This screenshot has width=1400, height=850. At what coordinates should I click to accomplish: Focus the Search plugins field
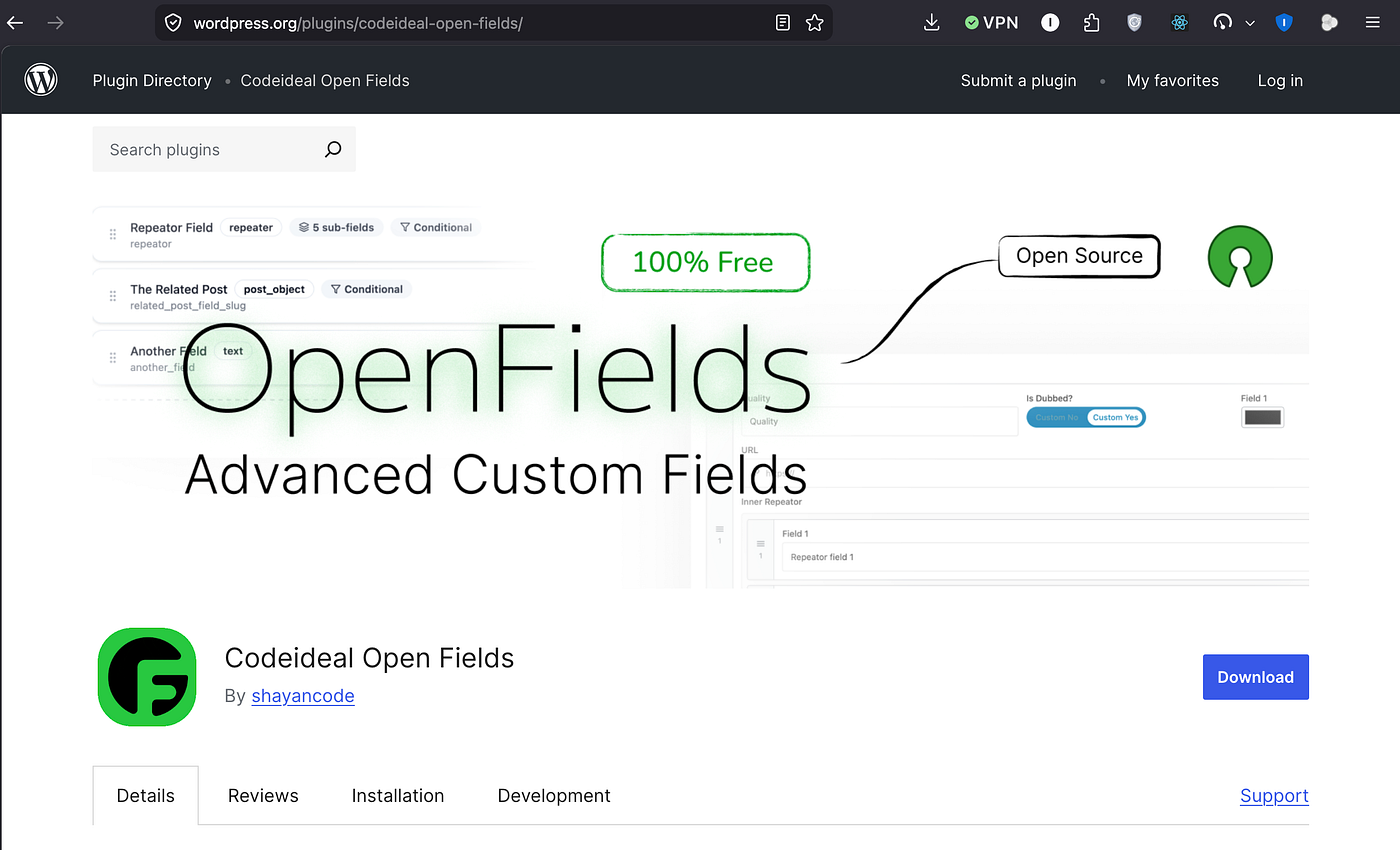(224, 149)
